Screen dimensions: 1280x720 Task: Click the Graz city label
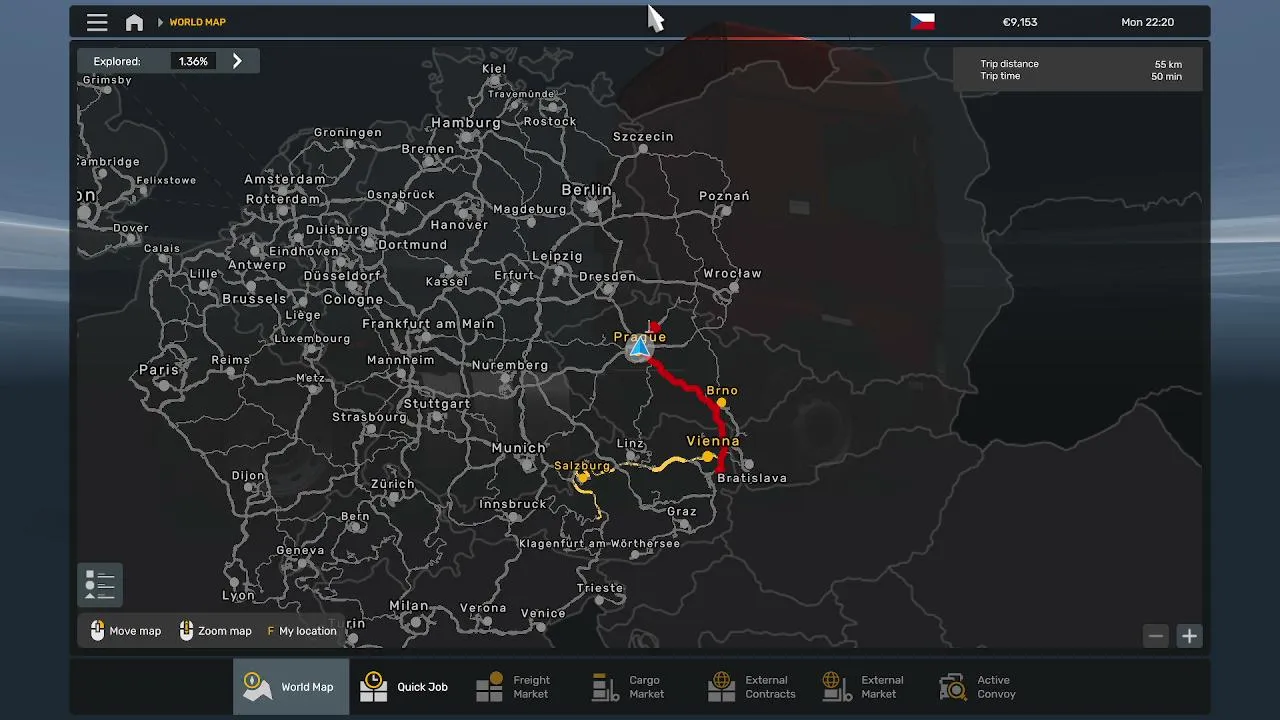tap(682, 512)
